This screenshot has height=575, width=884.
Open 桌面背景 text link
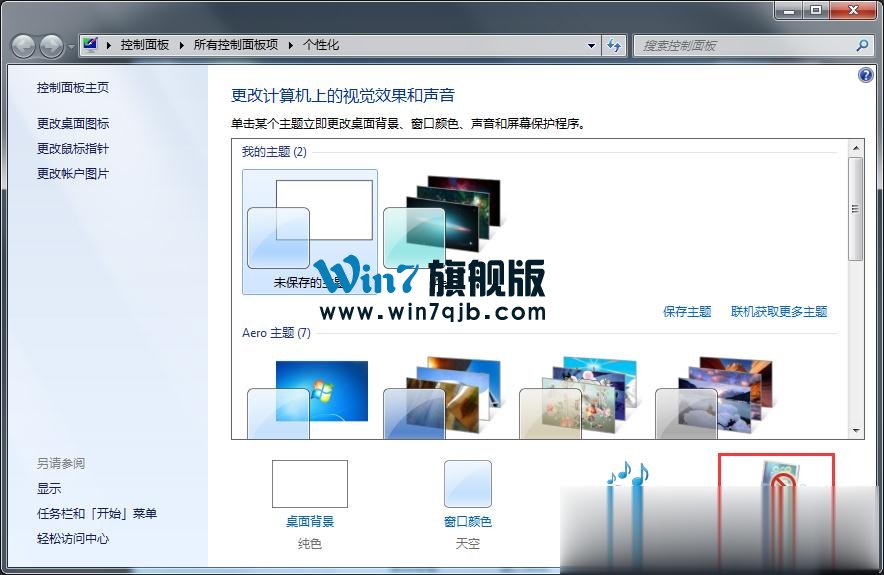(x=310, y=521)
